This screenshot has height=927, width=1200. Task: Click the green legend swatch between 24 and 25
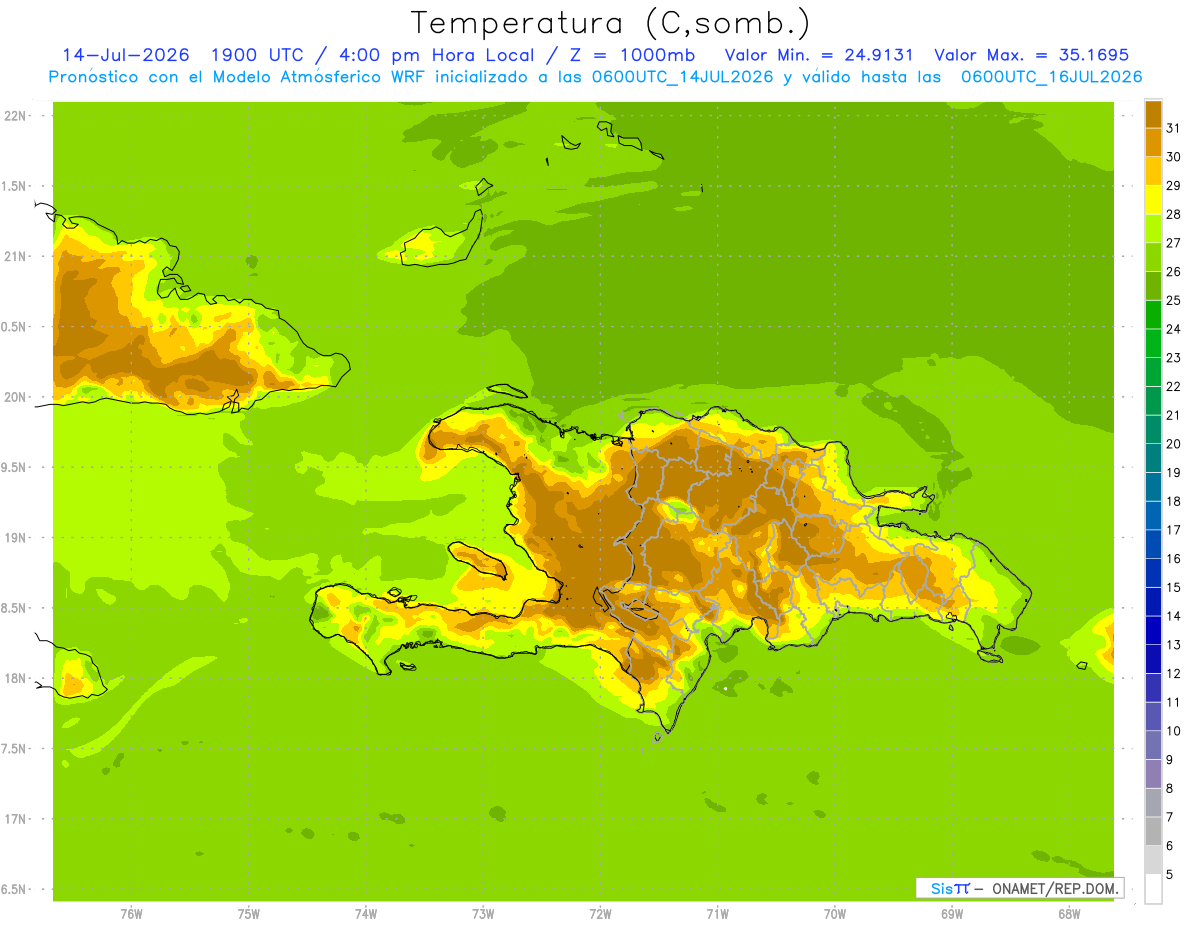coord(1153,314)
